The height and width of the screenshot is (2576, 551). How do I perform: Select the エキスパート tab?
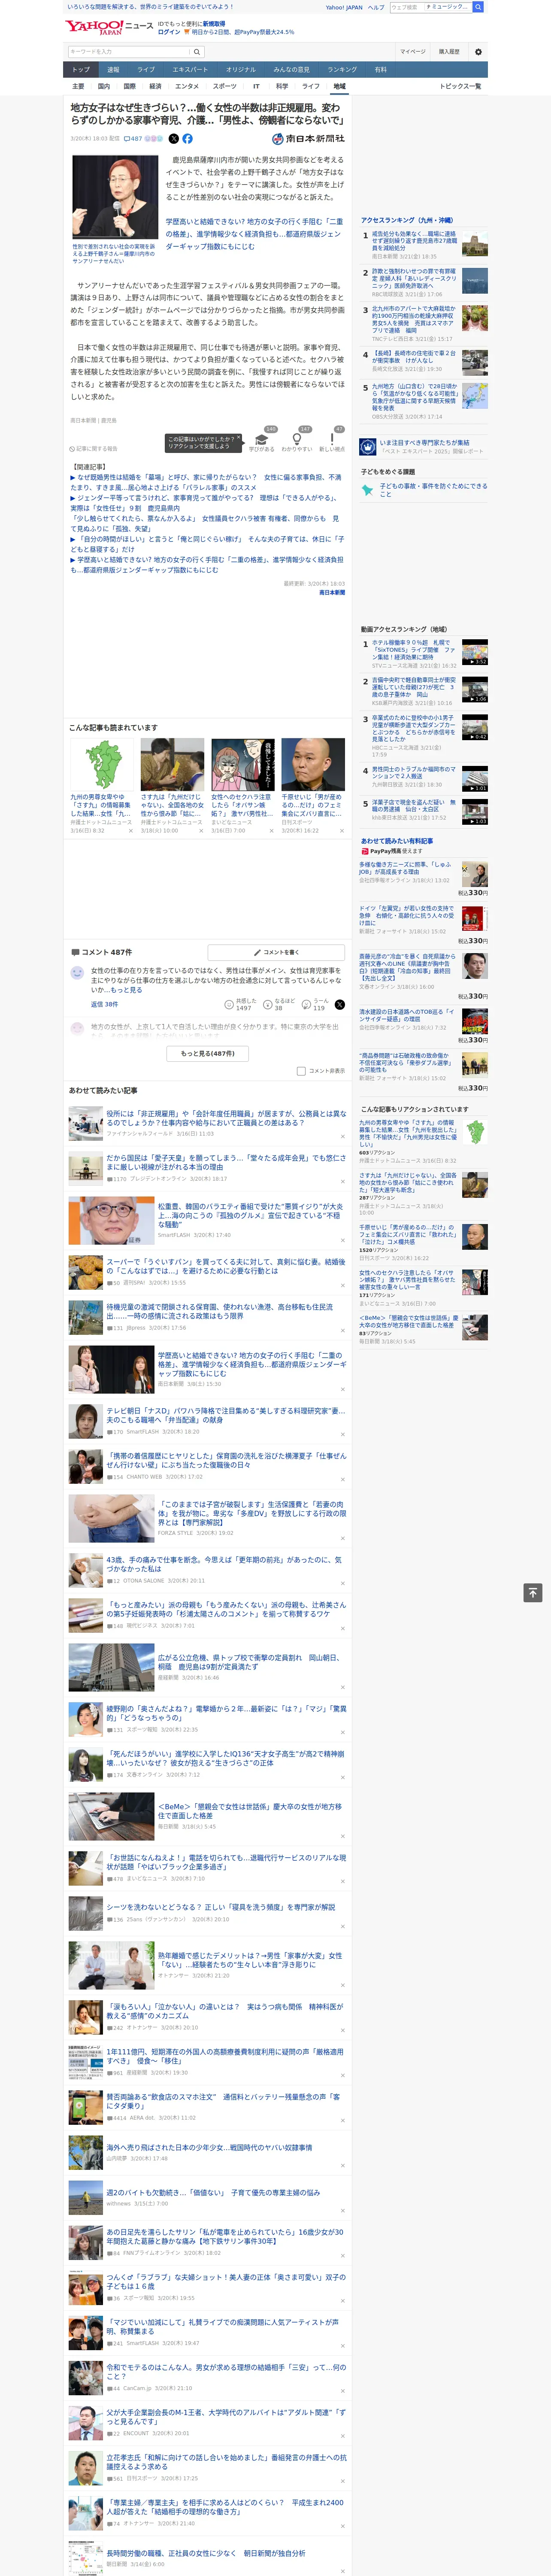190,70
